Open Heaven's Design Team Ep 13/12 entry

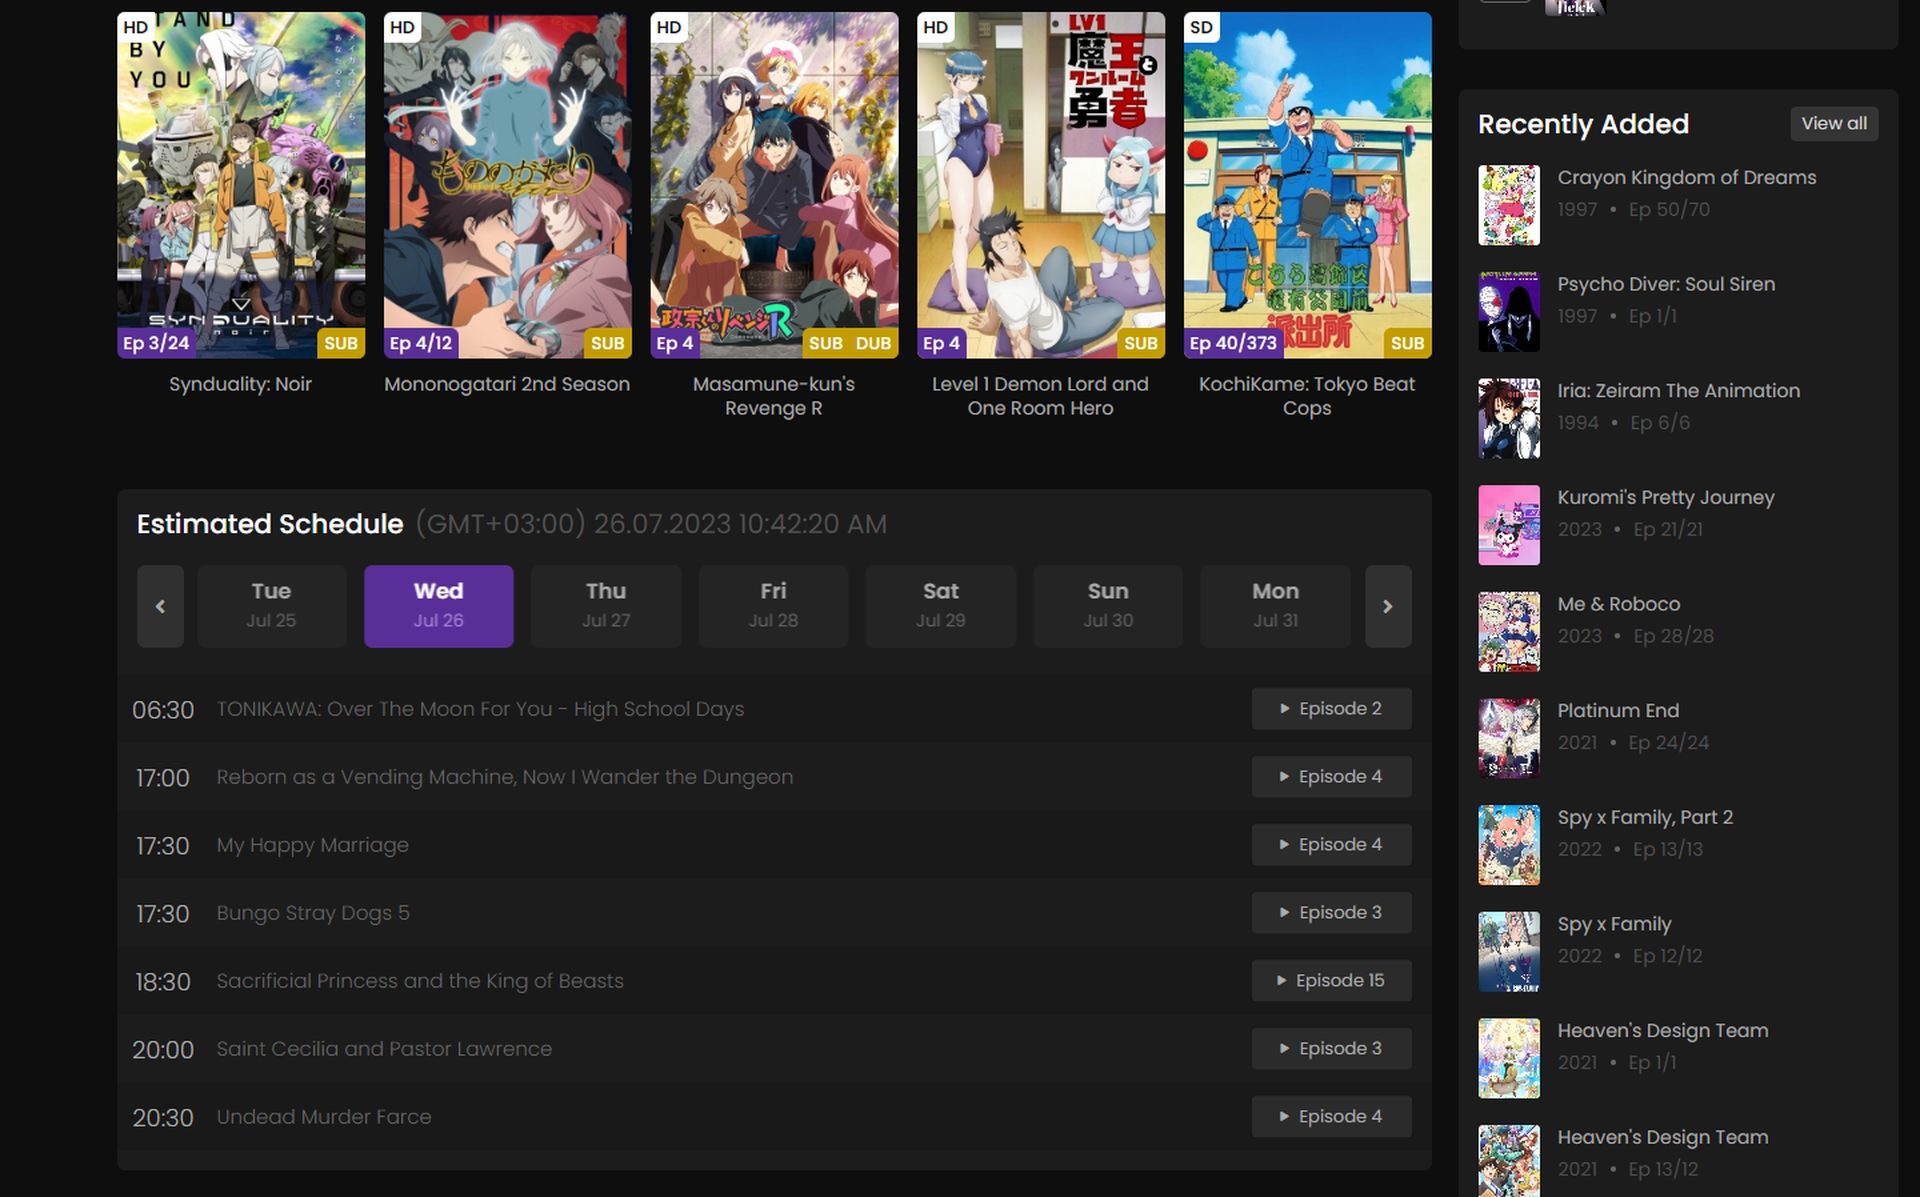click(x=1662, y=1137)
